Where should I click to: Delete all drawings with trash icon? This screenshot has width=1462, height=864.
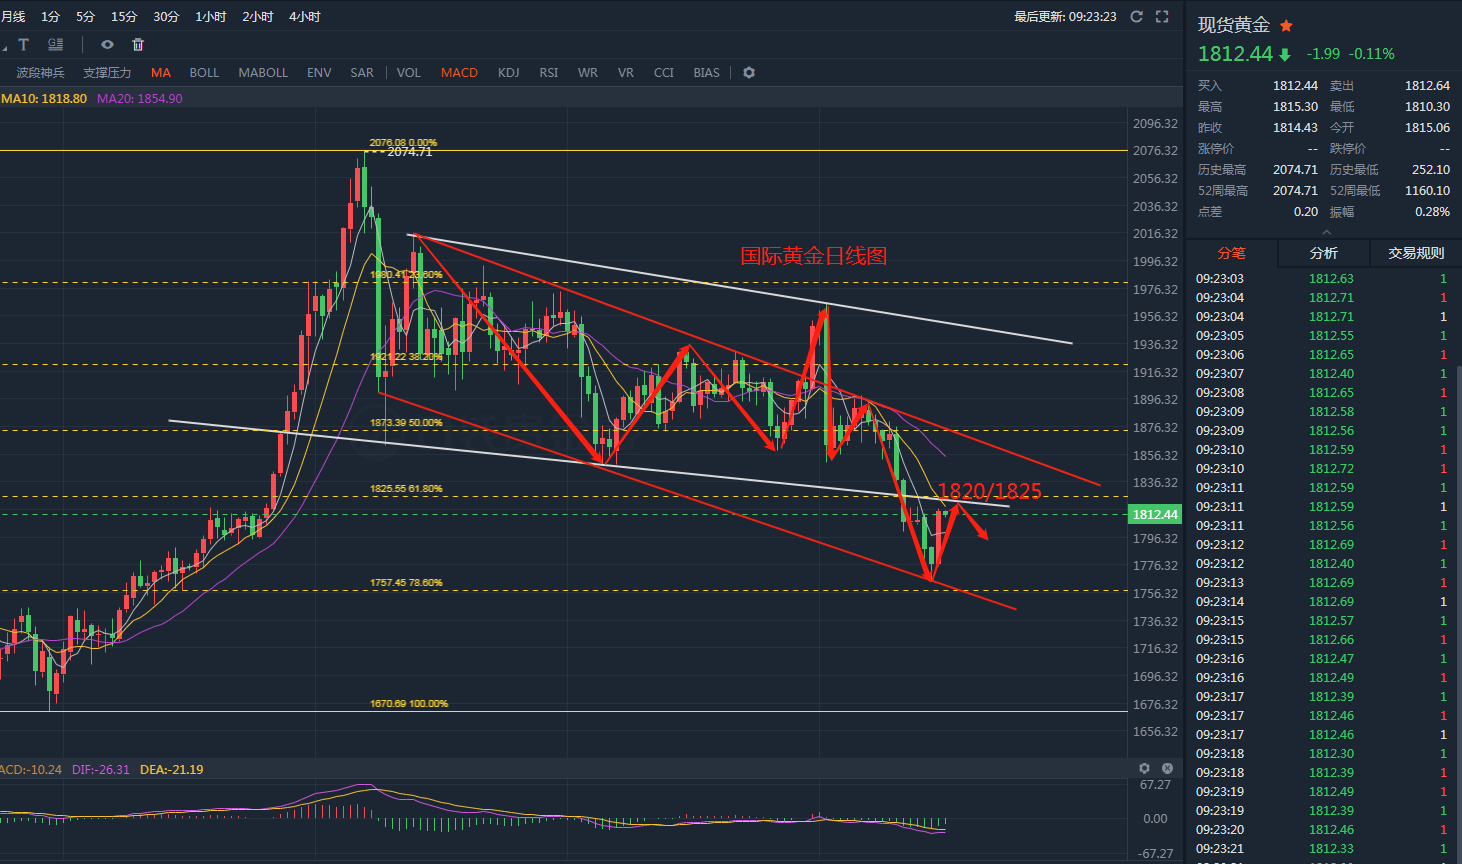[x=138, y=45]
